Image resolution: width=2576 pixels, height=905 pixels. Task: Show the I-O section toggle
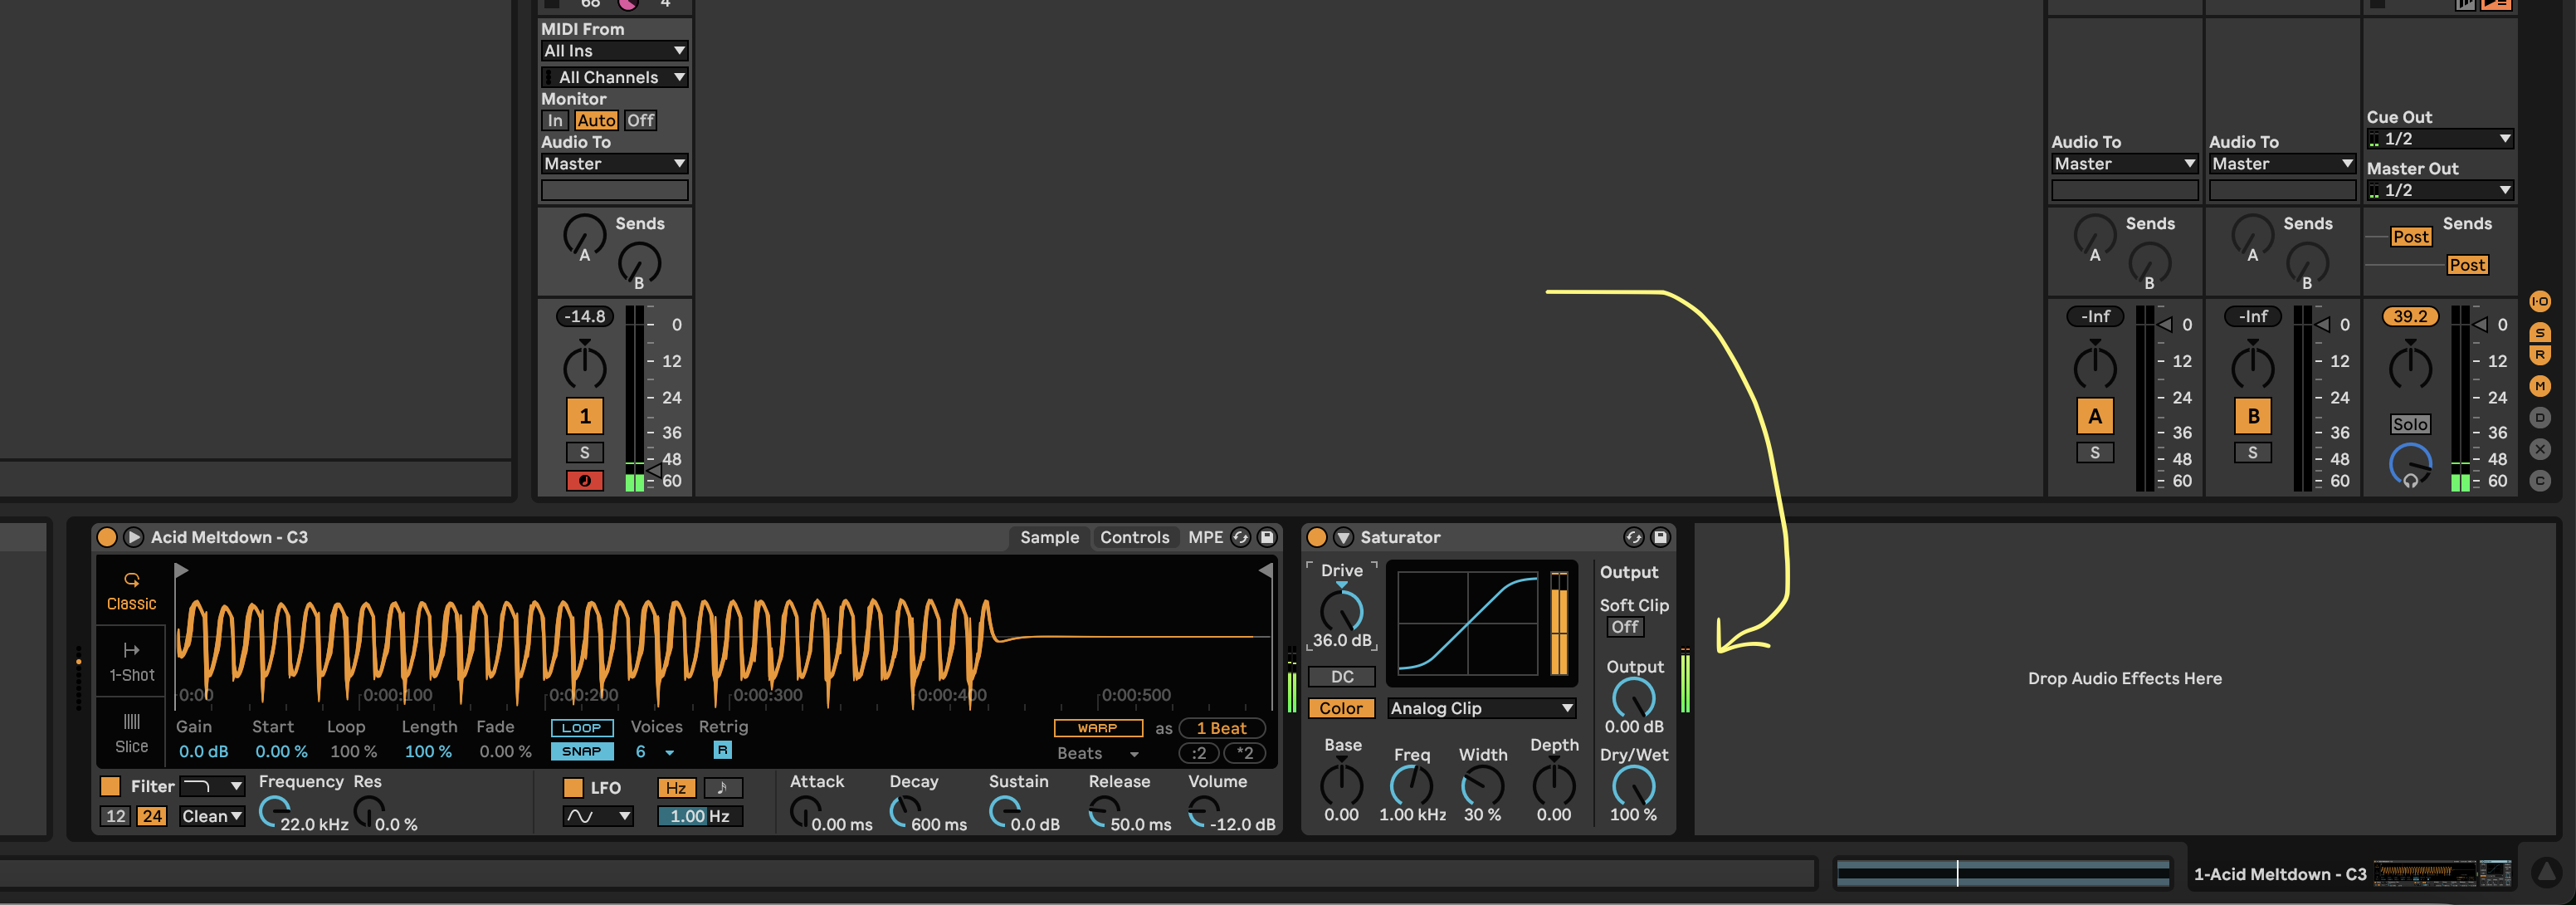(2539, 301)
